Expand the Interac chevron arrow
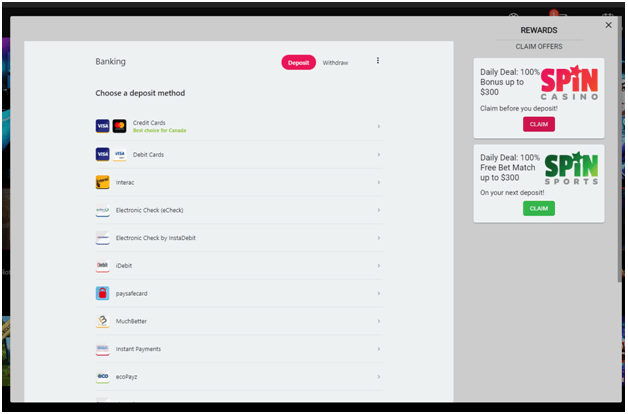The width and height of the screenshot is (628, 414). [378, 183]
